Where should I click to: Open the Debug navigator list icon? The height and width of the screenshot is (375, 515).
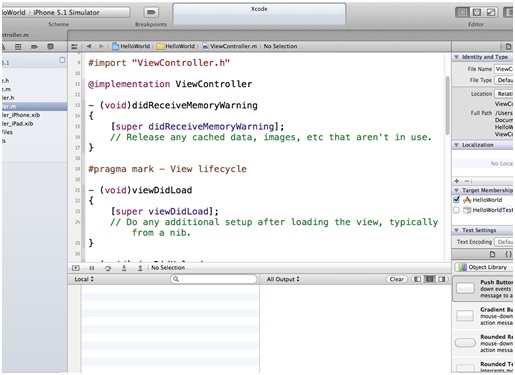18,47
